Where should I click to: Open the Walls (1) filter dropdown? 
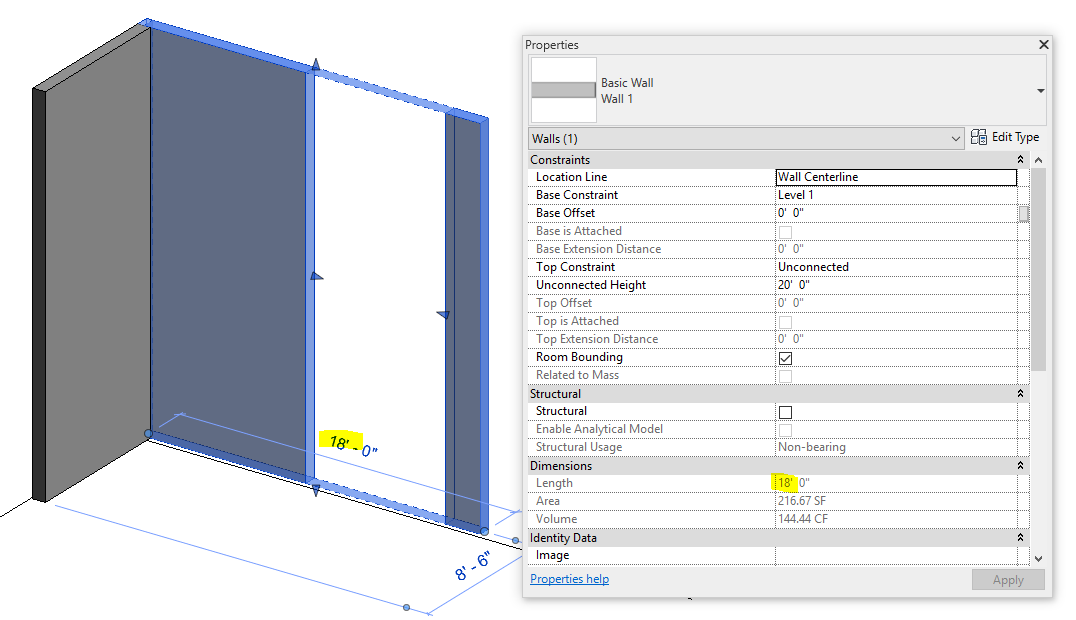tap(746, 139)
